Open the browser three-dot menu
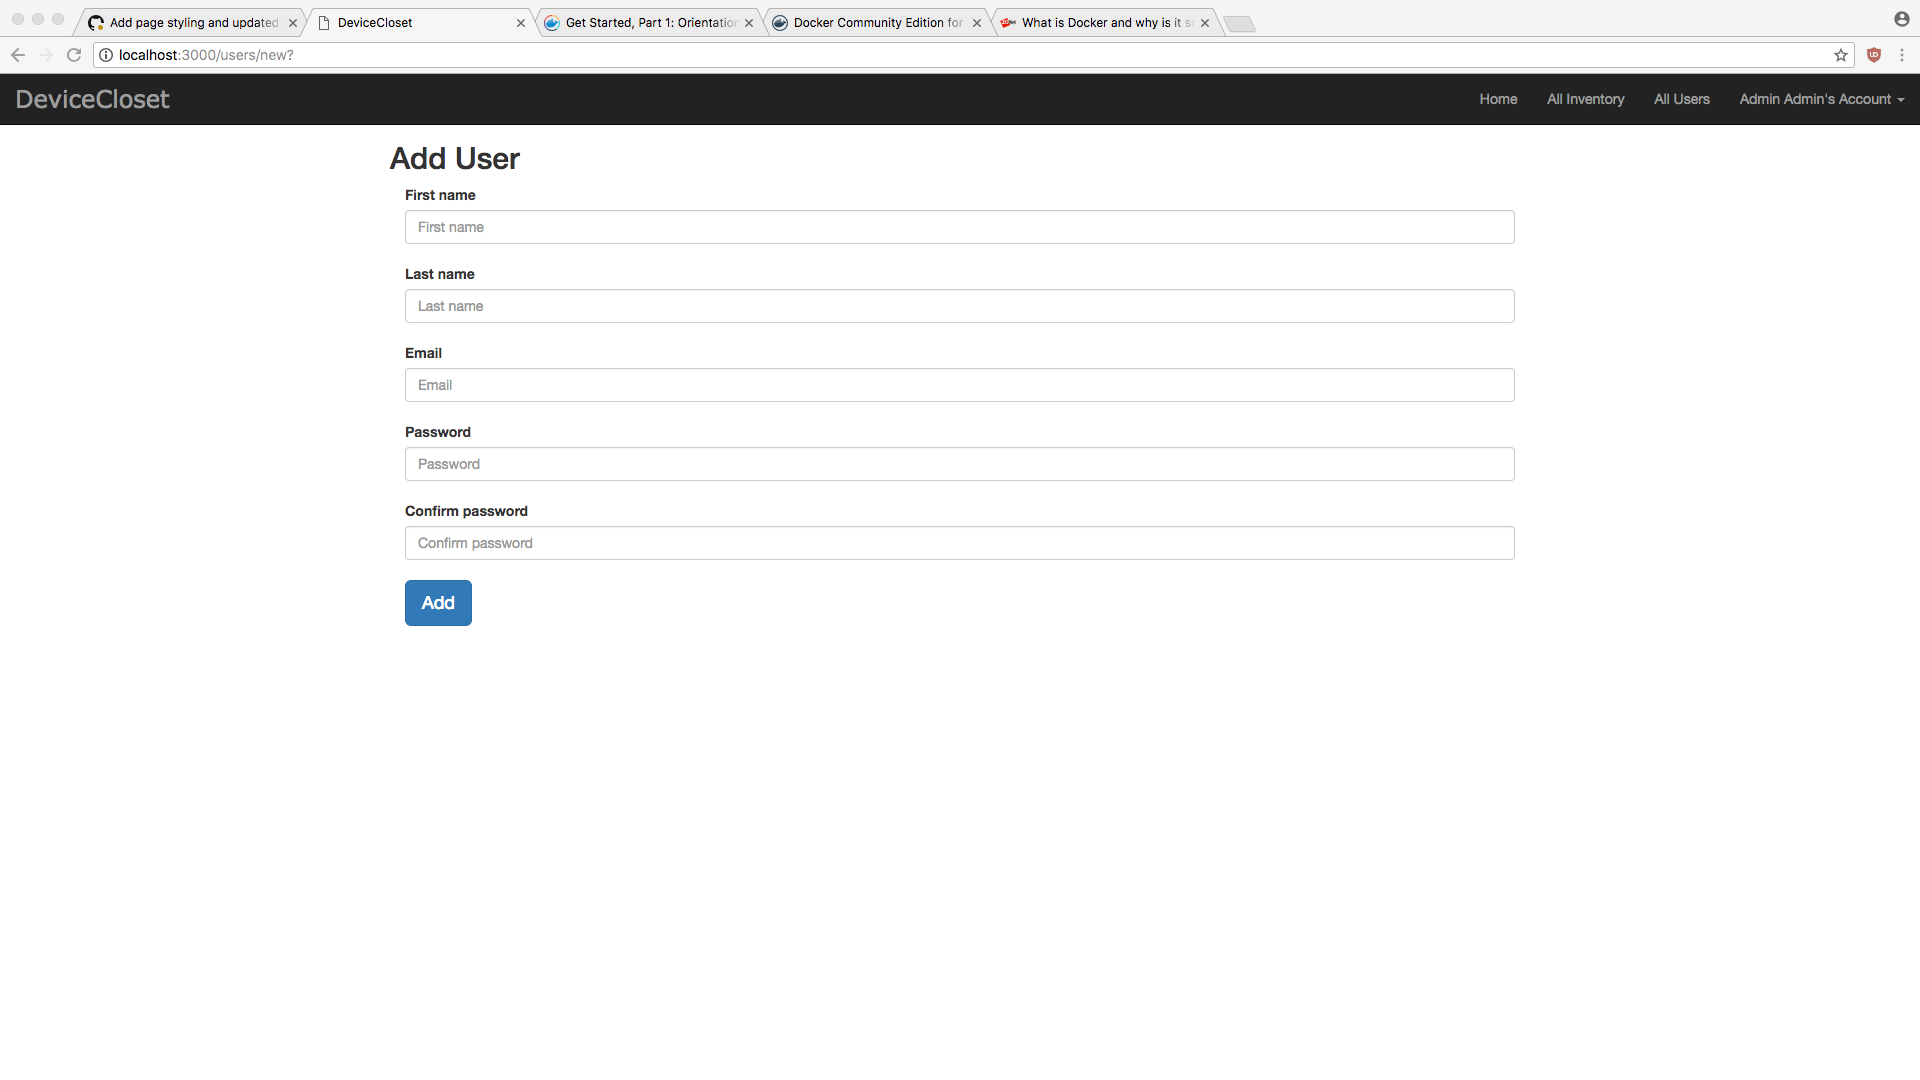1920x1080 pixels. coord(1903,55)
